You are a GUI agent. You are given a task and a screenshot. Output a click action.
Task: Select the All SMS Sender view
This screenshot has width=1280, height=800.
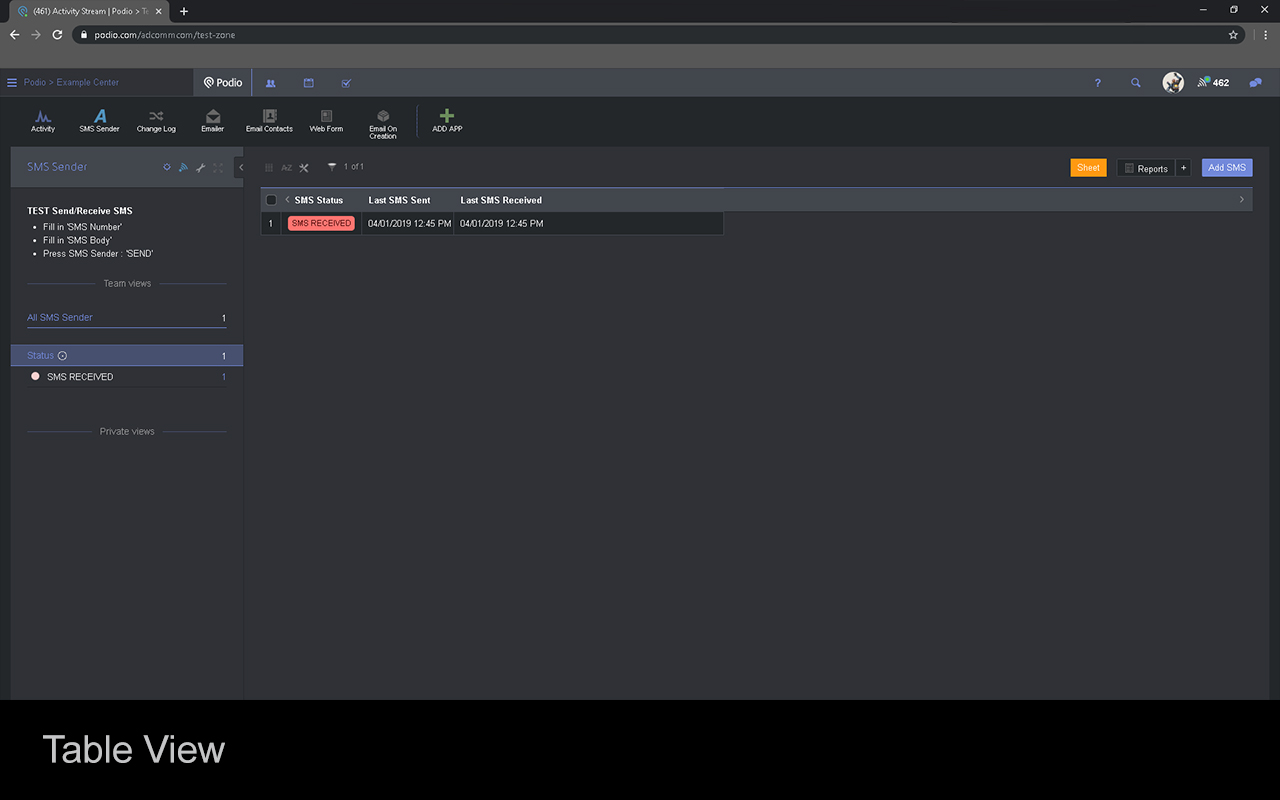pyautogui.click(x=126, y=317)
